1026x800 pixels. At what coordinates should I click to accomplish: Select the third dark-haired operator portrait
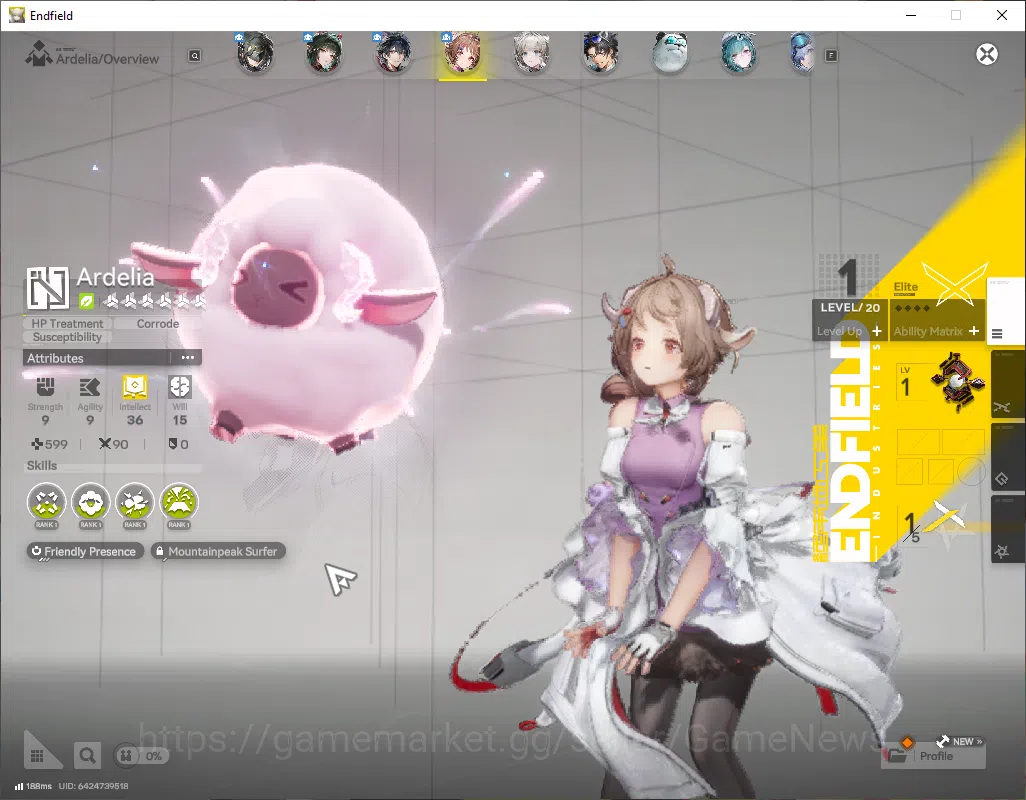(x=394, y=53)
